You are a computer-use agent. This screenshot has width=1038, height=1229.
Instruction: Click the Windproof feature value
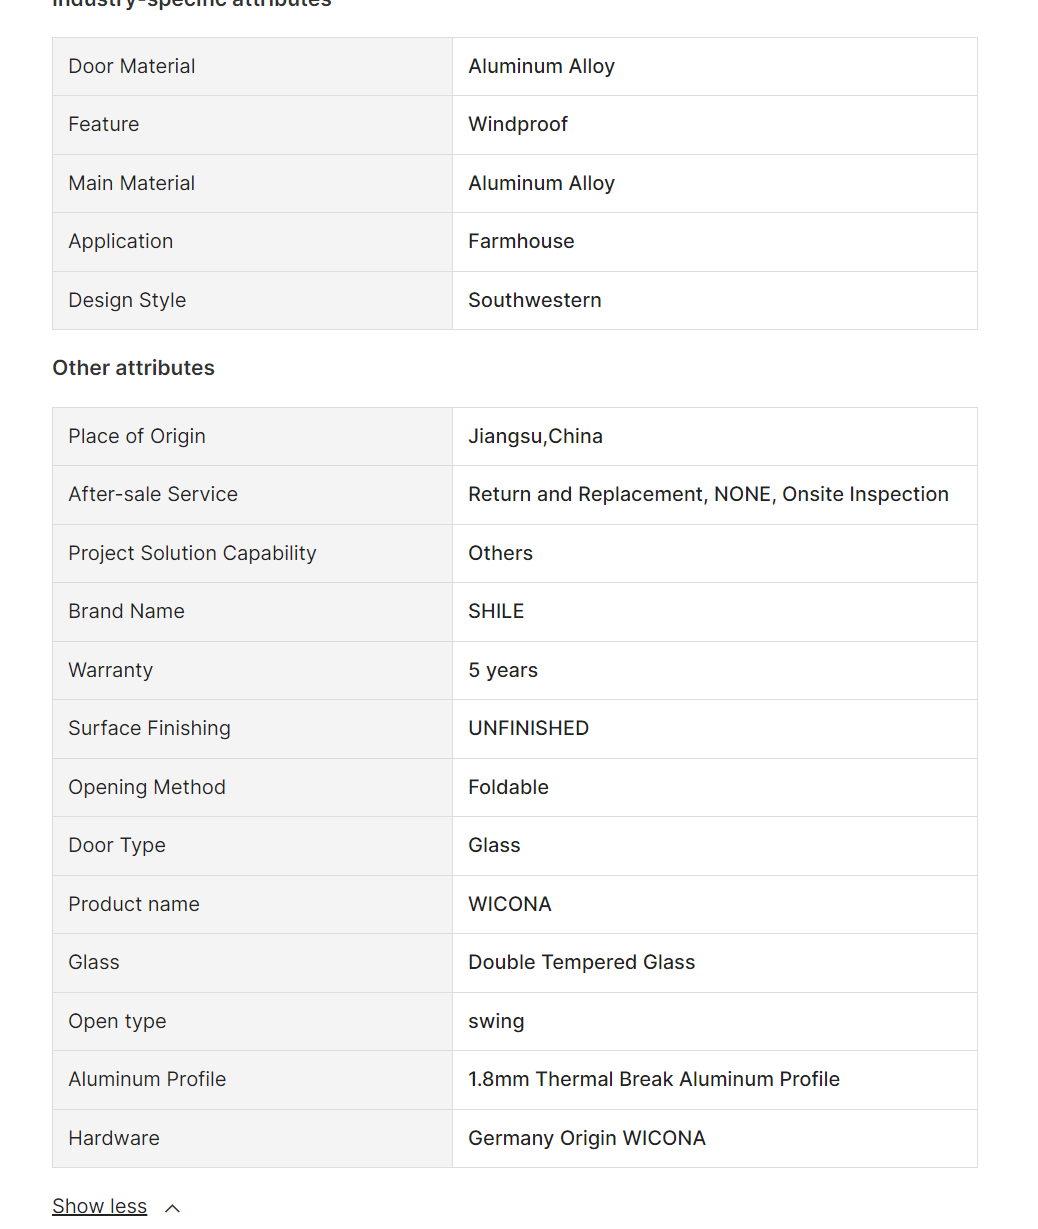click(517, 124)
